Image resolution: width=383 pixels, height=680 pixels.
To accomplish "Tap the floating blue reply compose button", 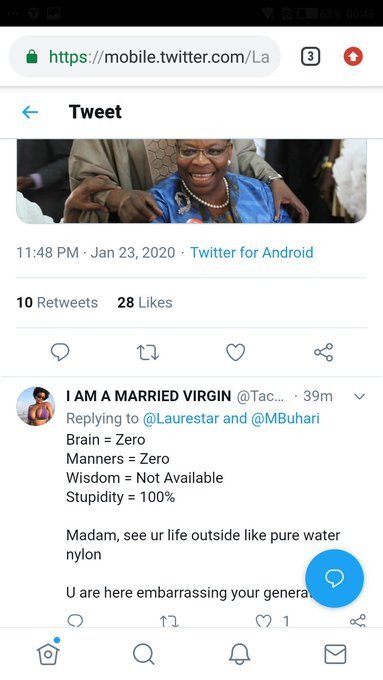I will 334,578.
